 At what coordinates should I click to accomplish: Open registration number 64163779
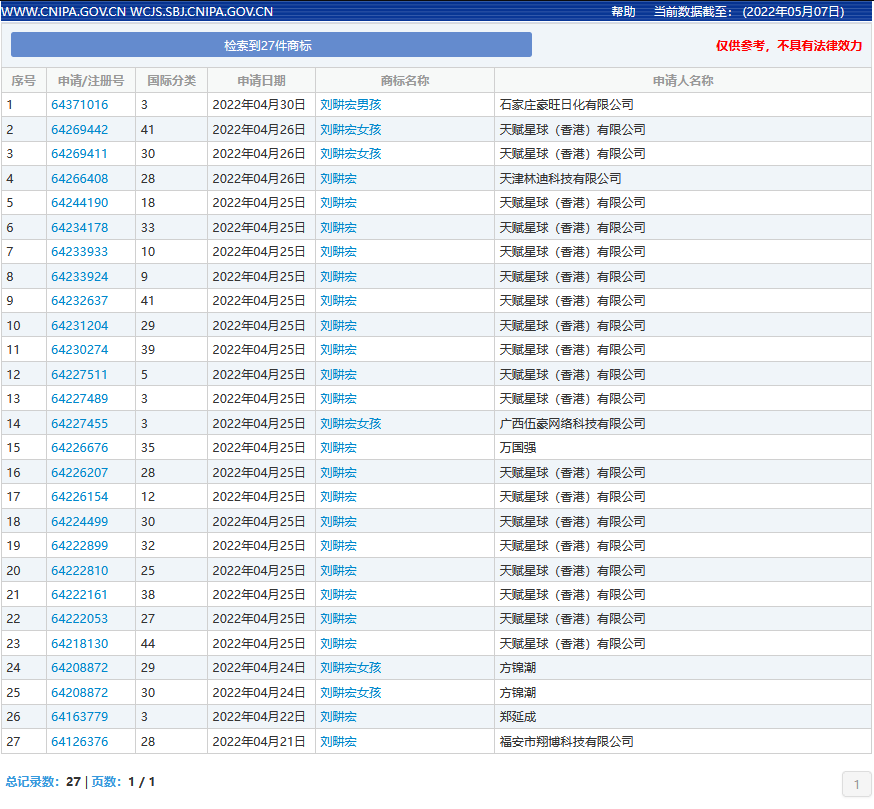(80, 717)
